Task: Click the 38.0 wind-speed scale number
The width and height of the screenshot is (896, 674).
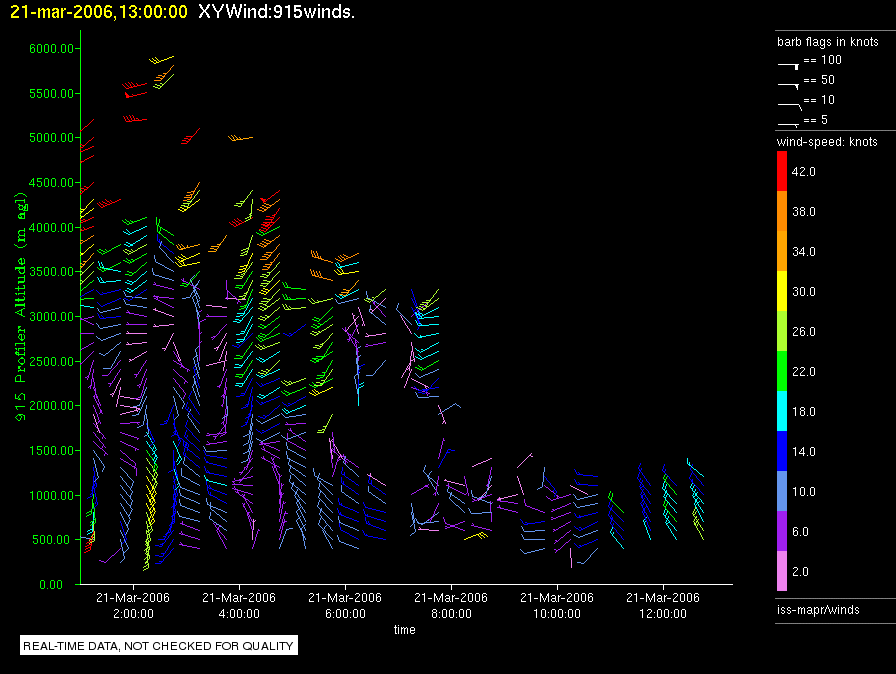Action: coord(803,212)
